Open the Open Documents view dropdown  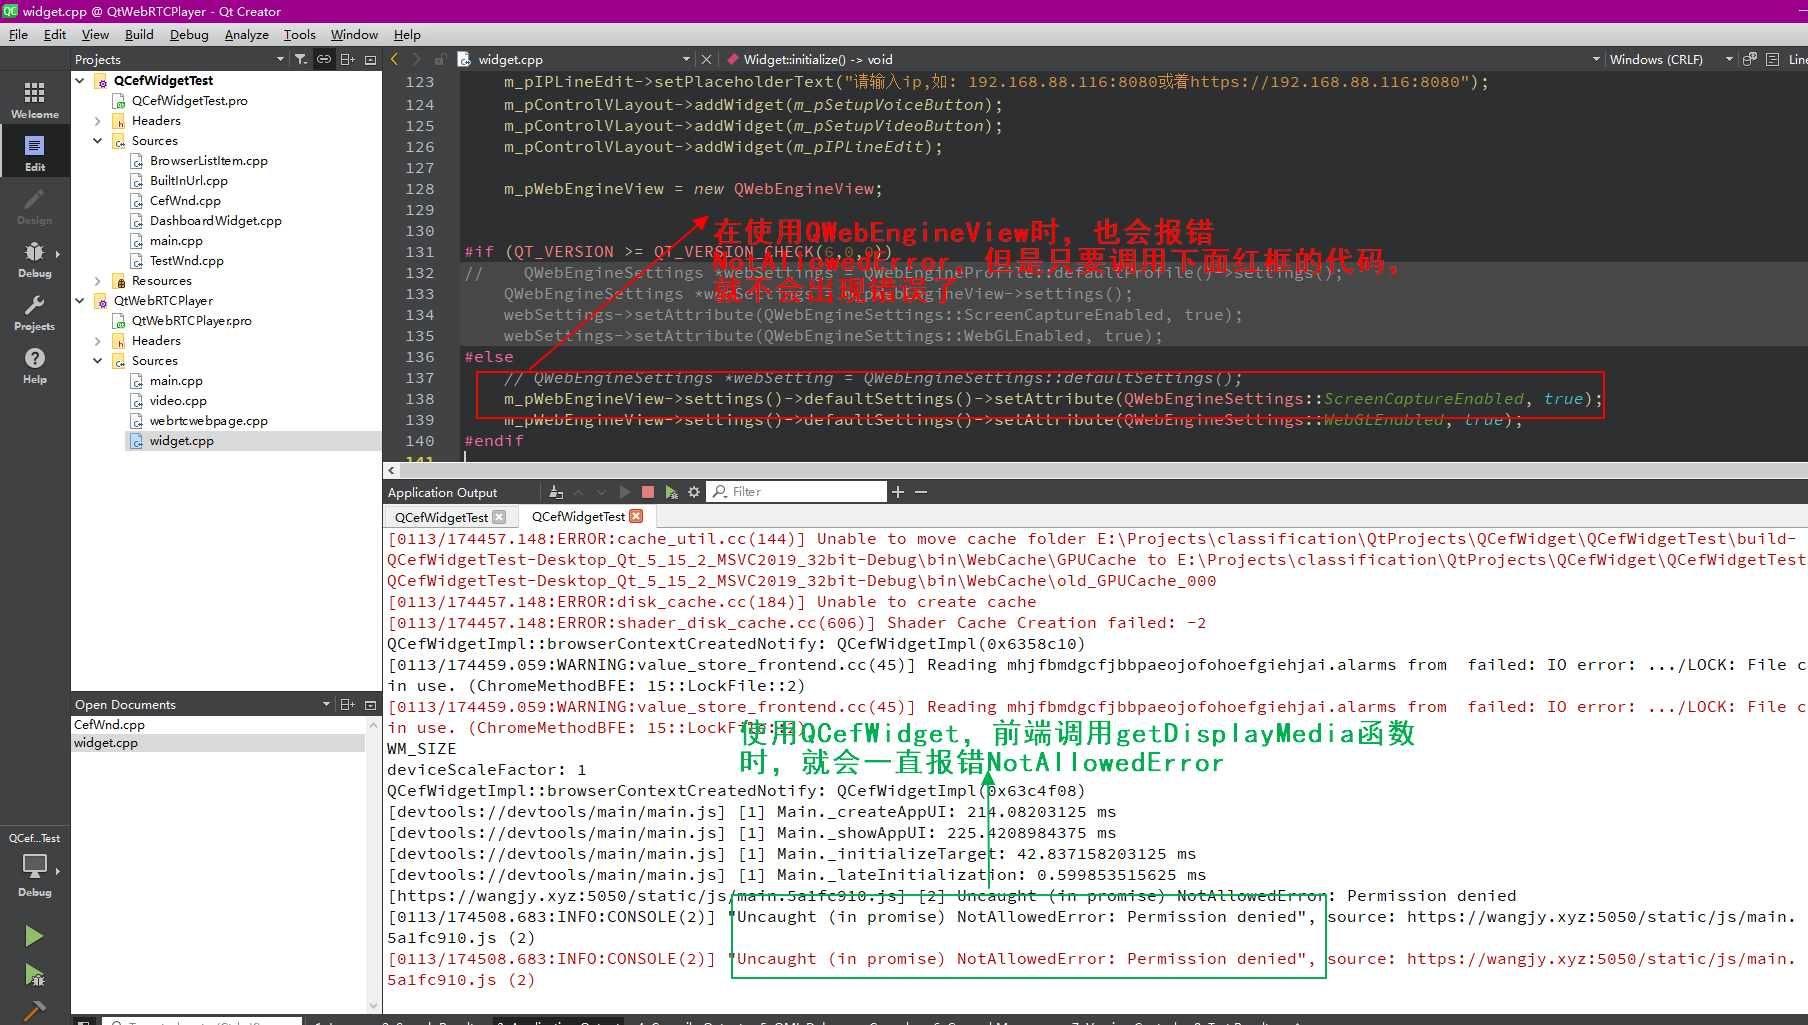click(326, 704)
